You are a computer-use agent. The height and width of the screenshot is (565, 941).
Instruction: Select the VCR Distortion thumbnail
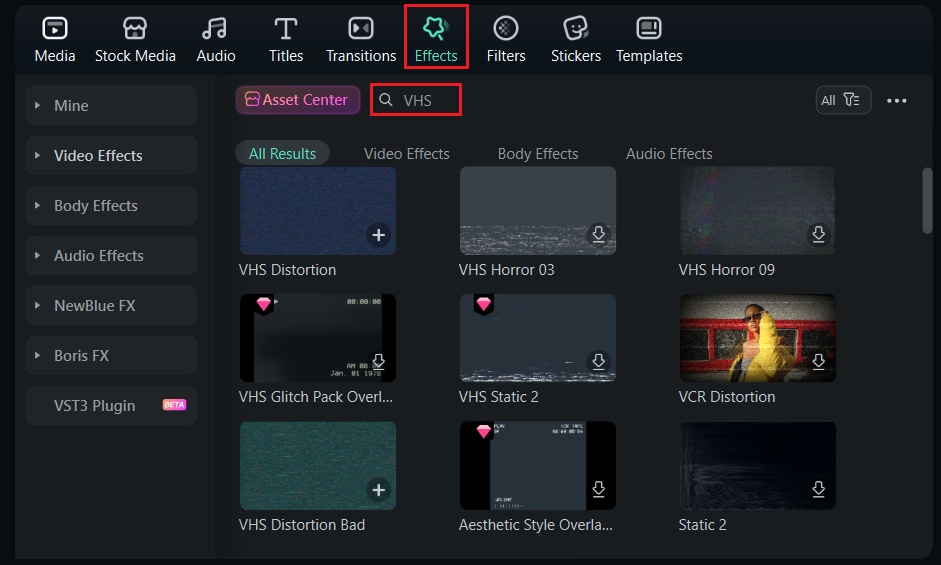[x=757, y=338]
